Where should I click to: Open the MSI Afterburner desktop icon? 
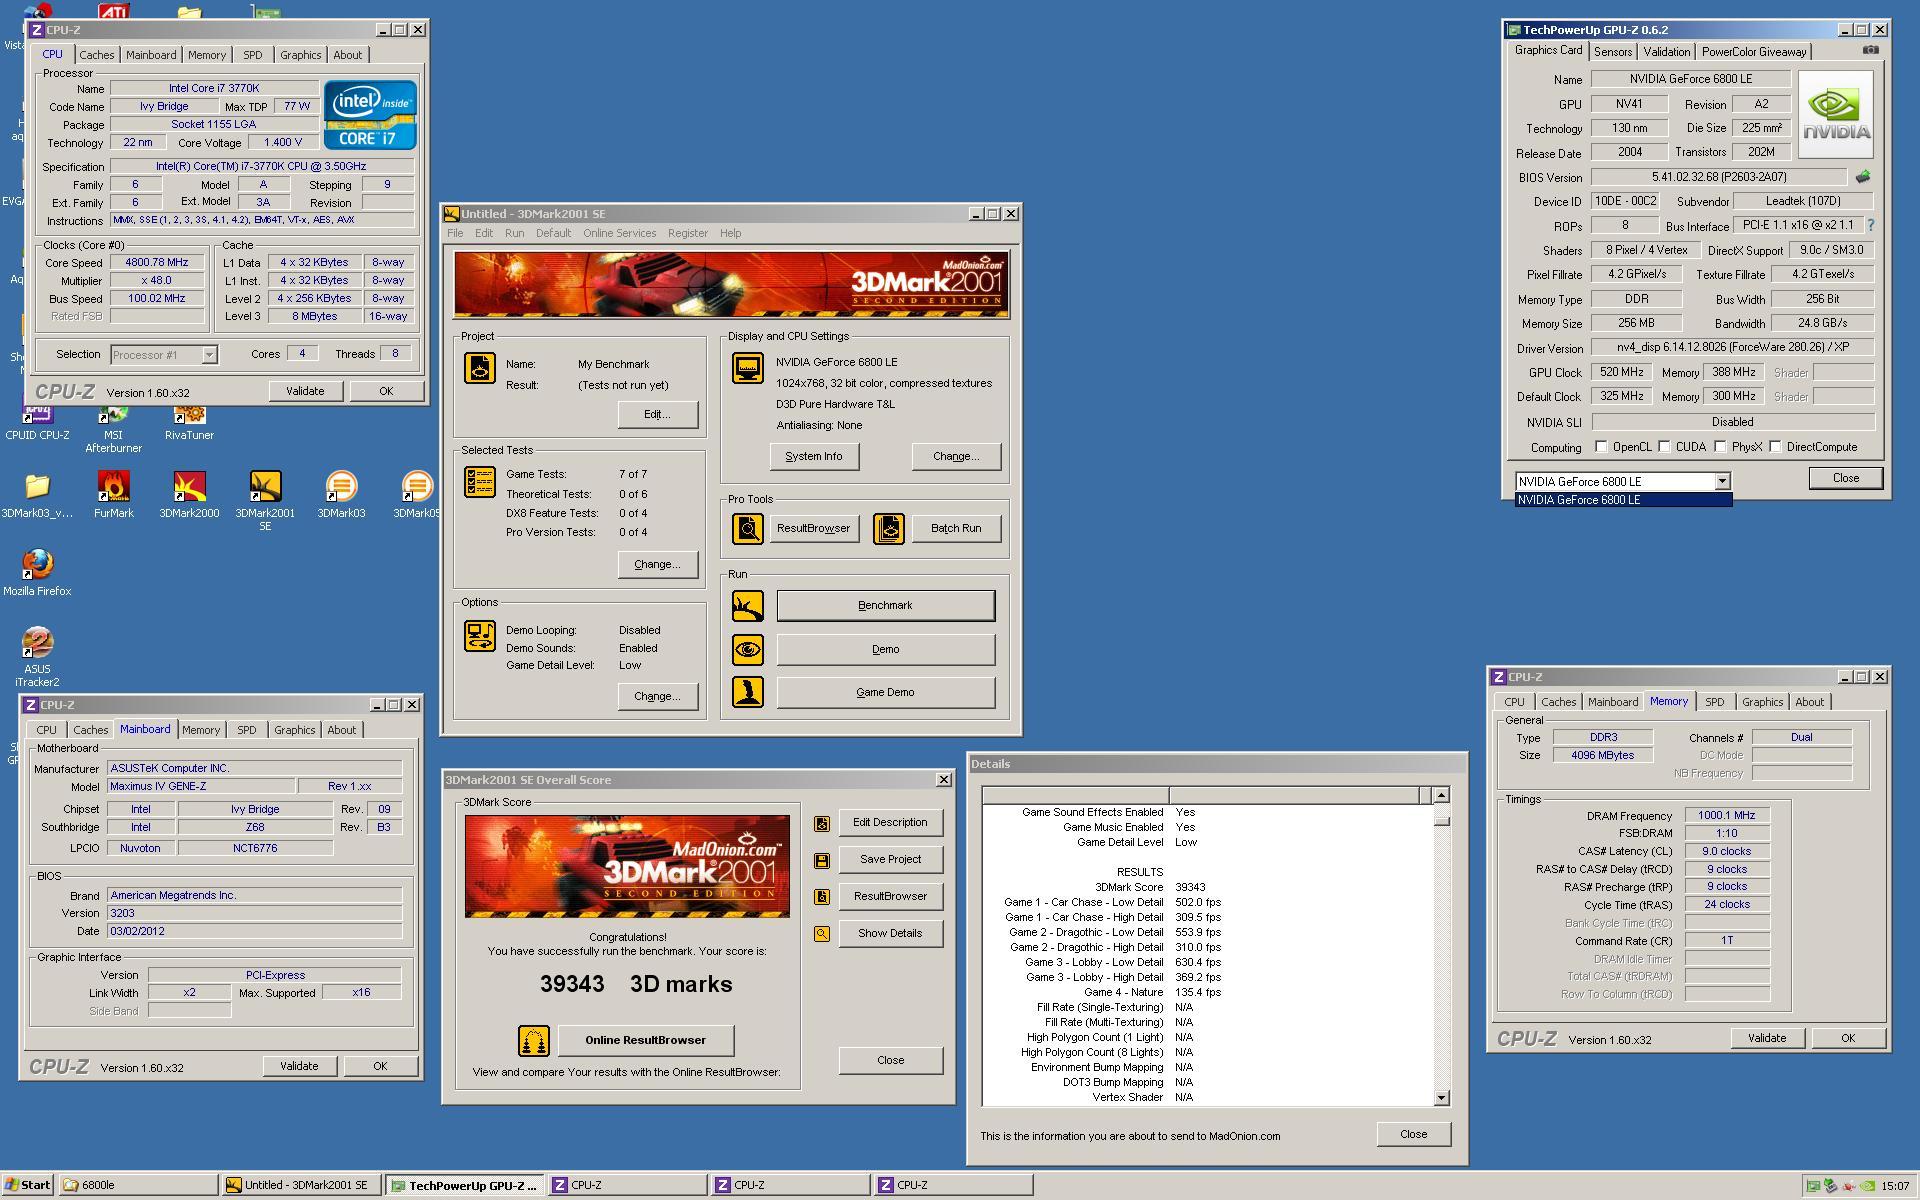113,427
